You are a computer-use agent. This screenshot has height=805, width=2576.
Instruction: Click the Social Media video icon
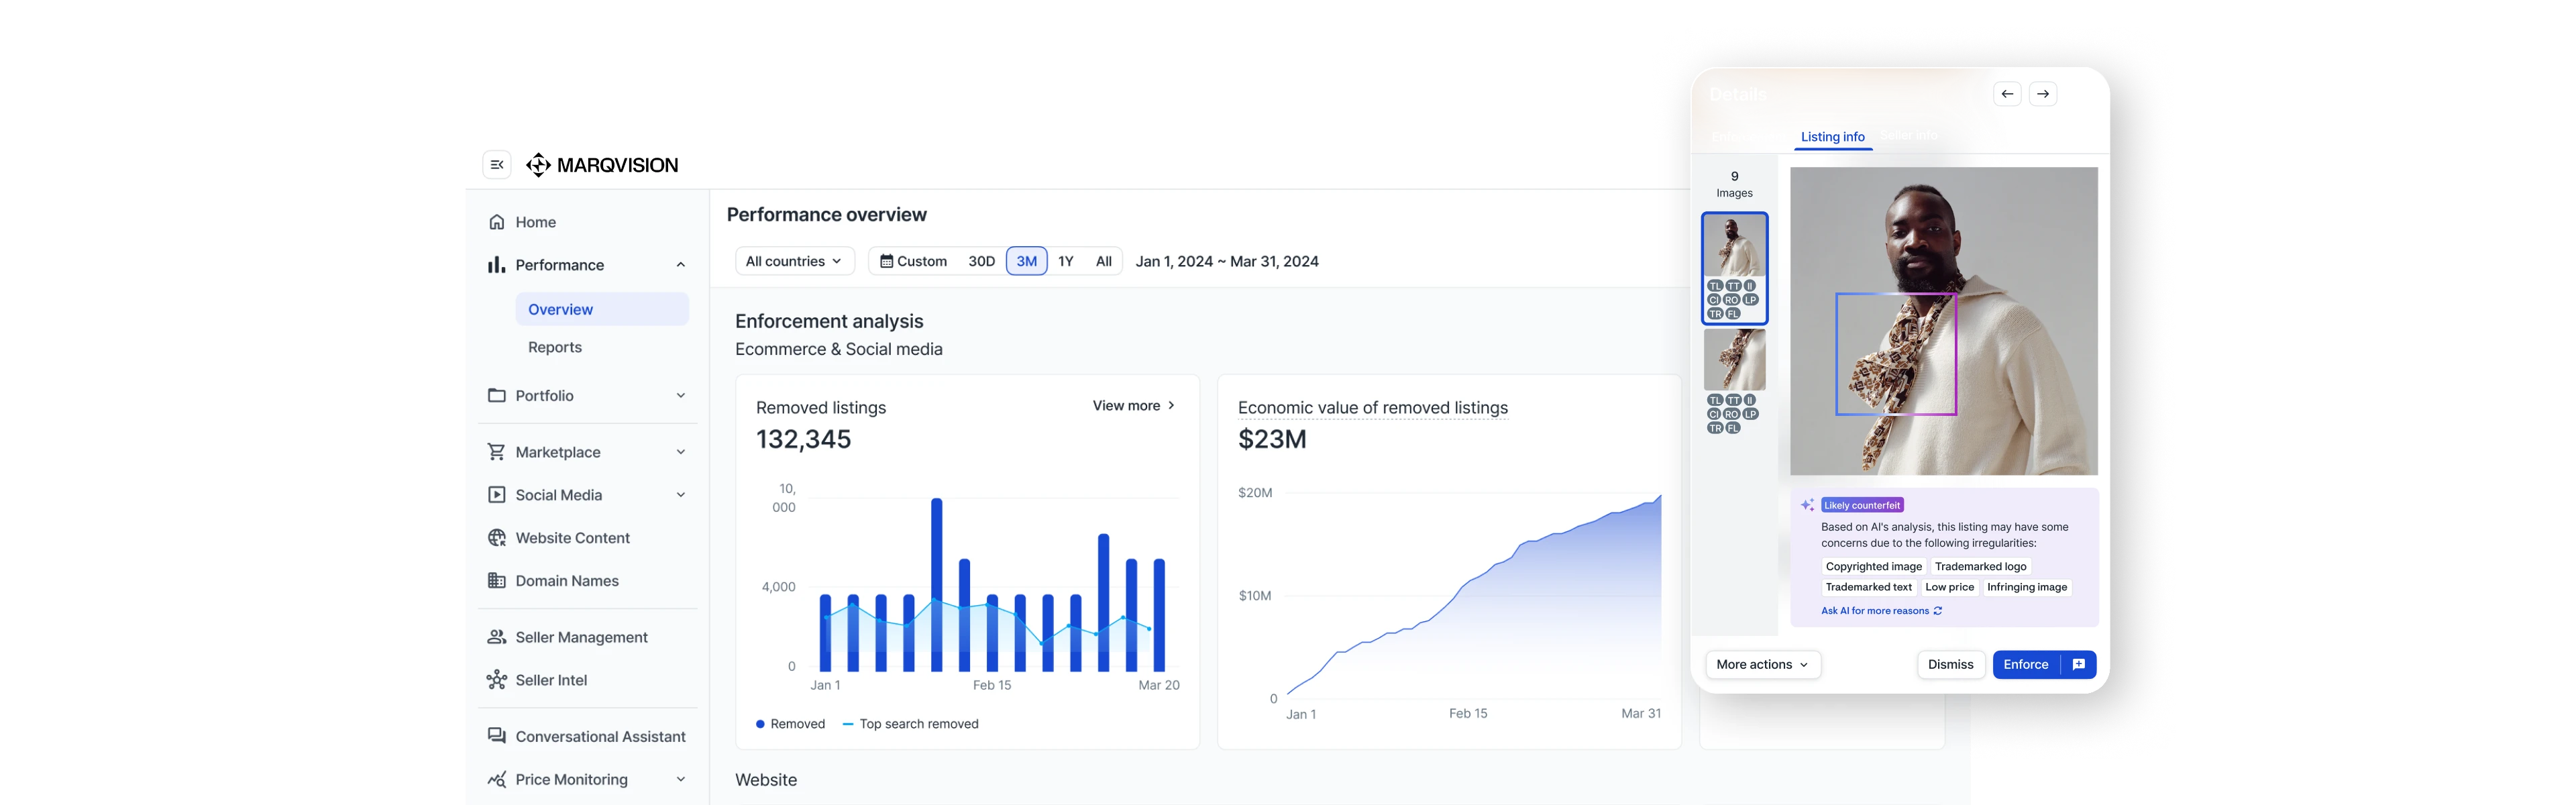(x=496, y=494)
